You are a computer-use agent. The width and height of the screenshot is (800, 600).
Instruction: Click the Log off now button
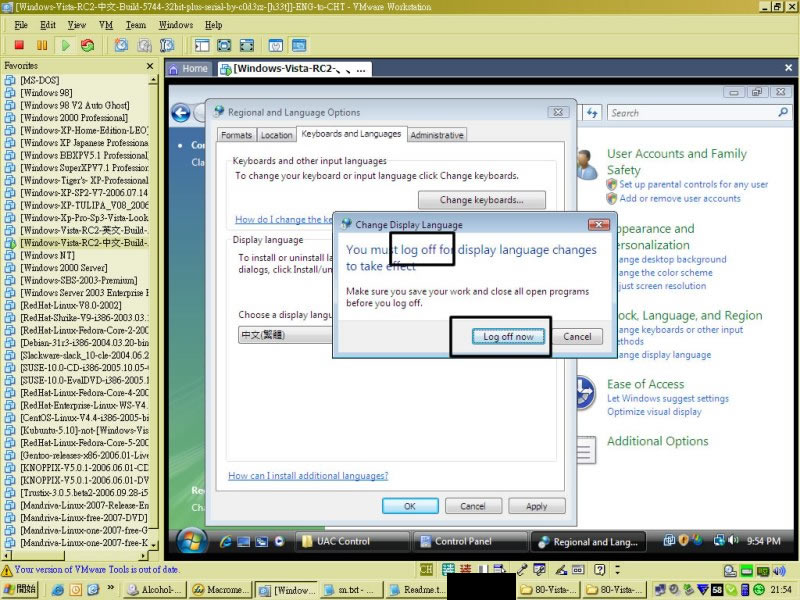tap(508, 337)
